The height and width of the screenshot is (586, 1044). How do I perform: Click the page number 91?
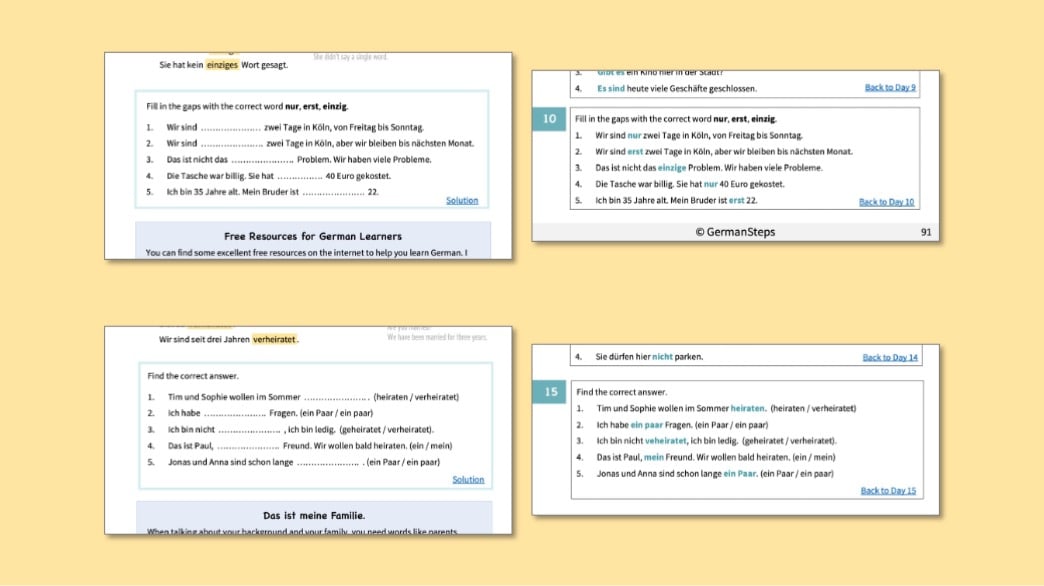(925, 231)
